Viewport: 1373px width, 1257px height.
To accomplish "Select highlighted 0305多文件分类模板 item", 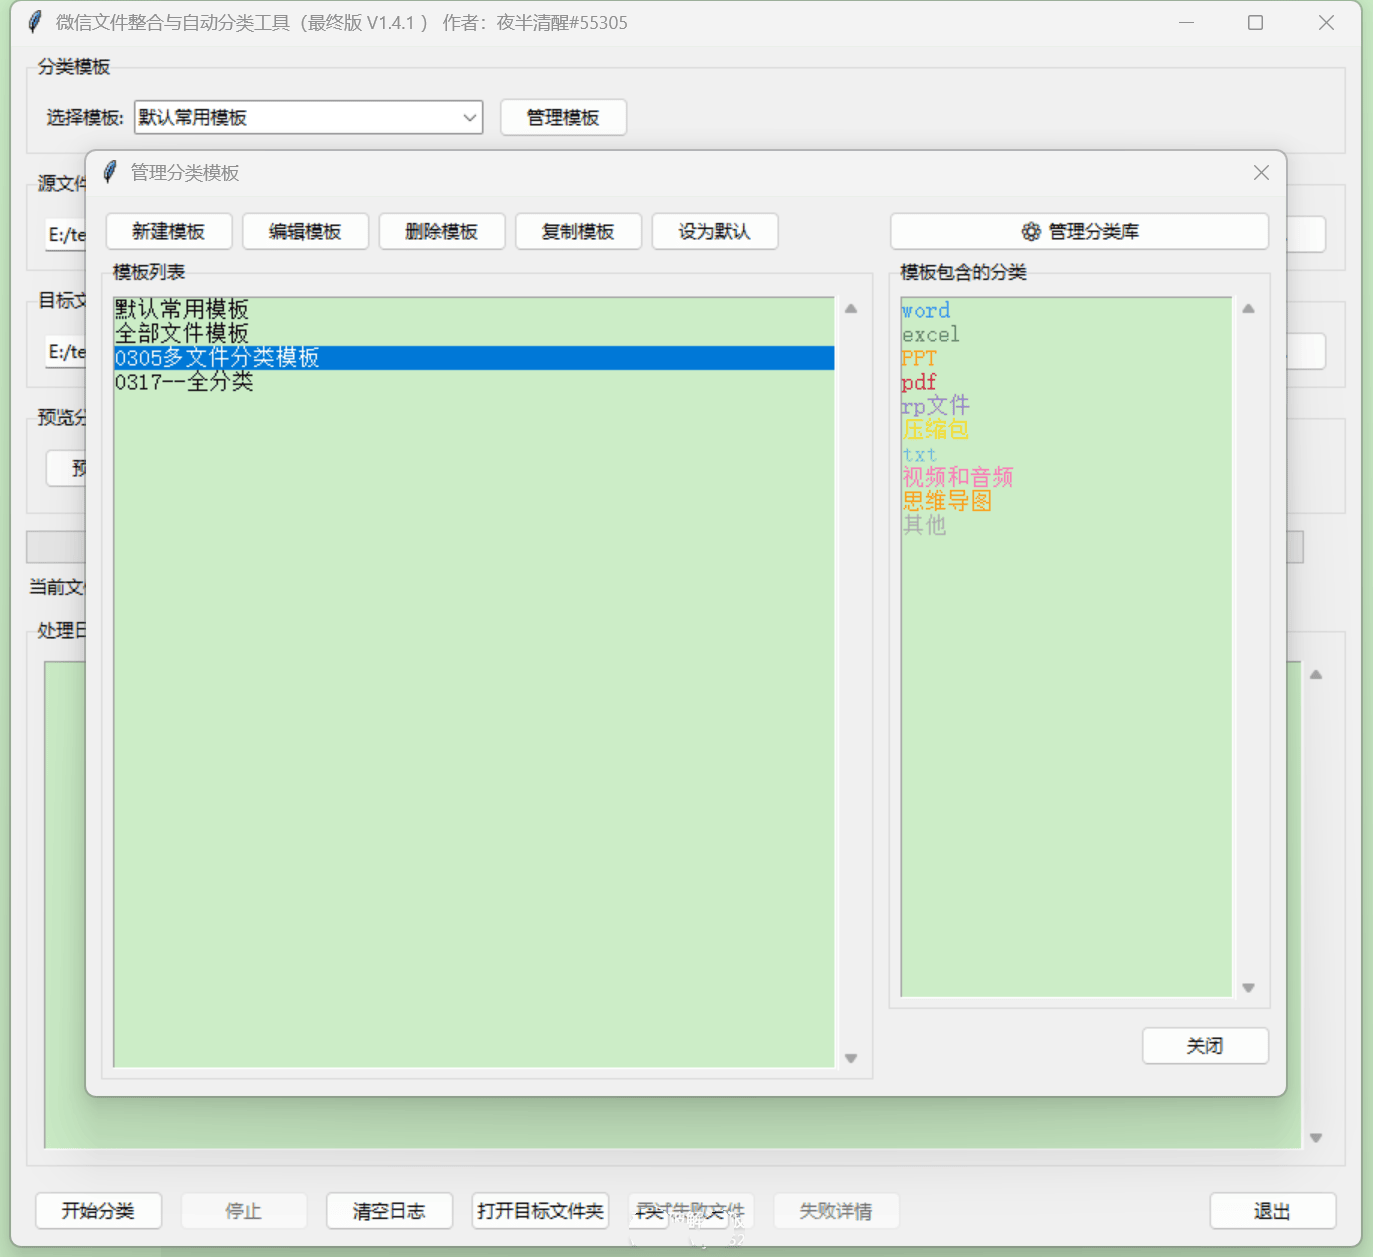I will 217,358.
